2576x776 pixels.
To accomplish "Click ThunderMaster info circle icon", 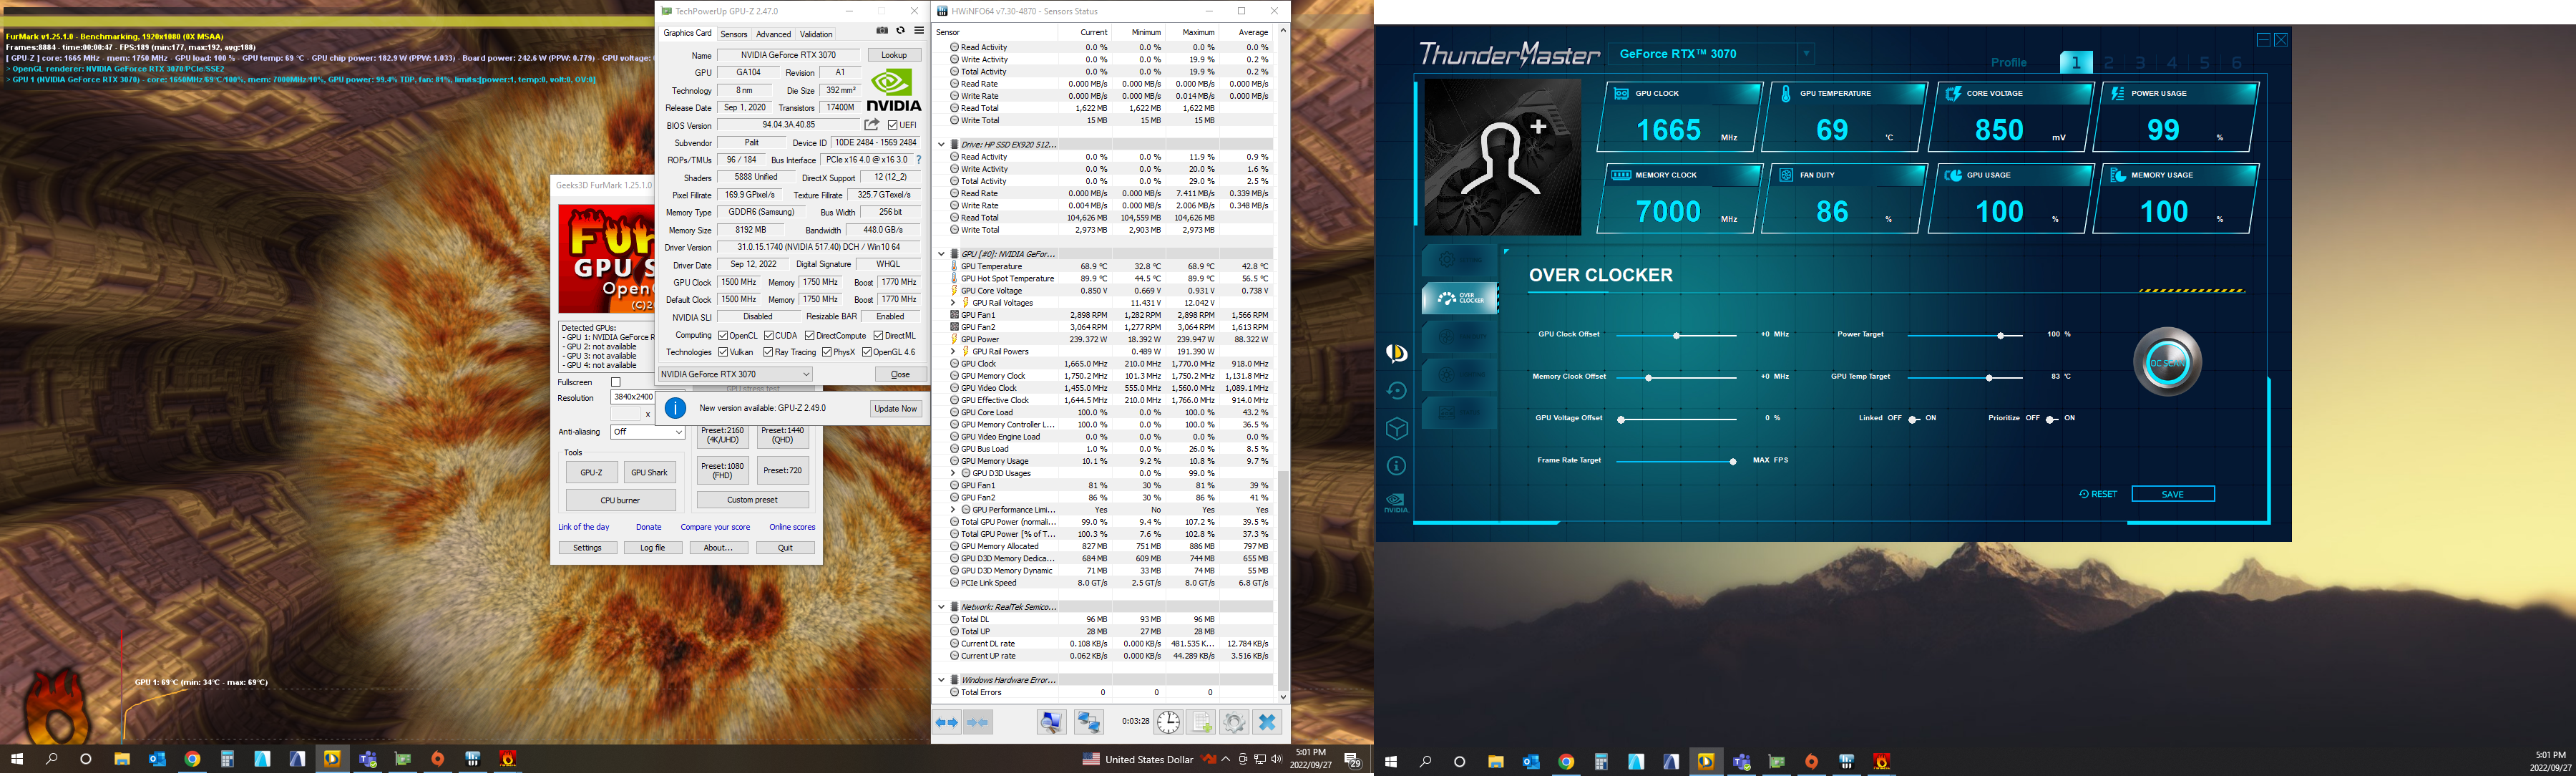I will point(1397,466).
